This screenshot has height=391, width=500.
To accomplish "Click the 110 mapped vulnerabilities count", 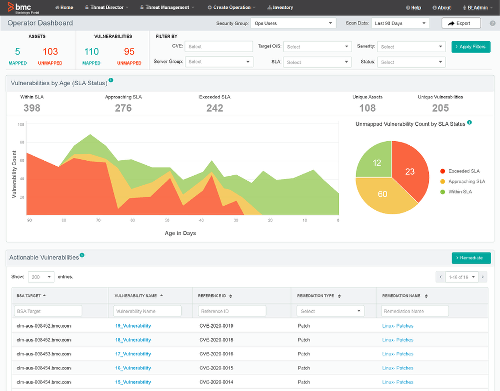I will 92,52.
